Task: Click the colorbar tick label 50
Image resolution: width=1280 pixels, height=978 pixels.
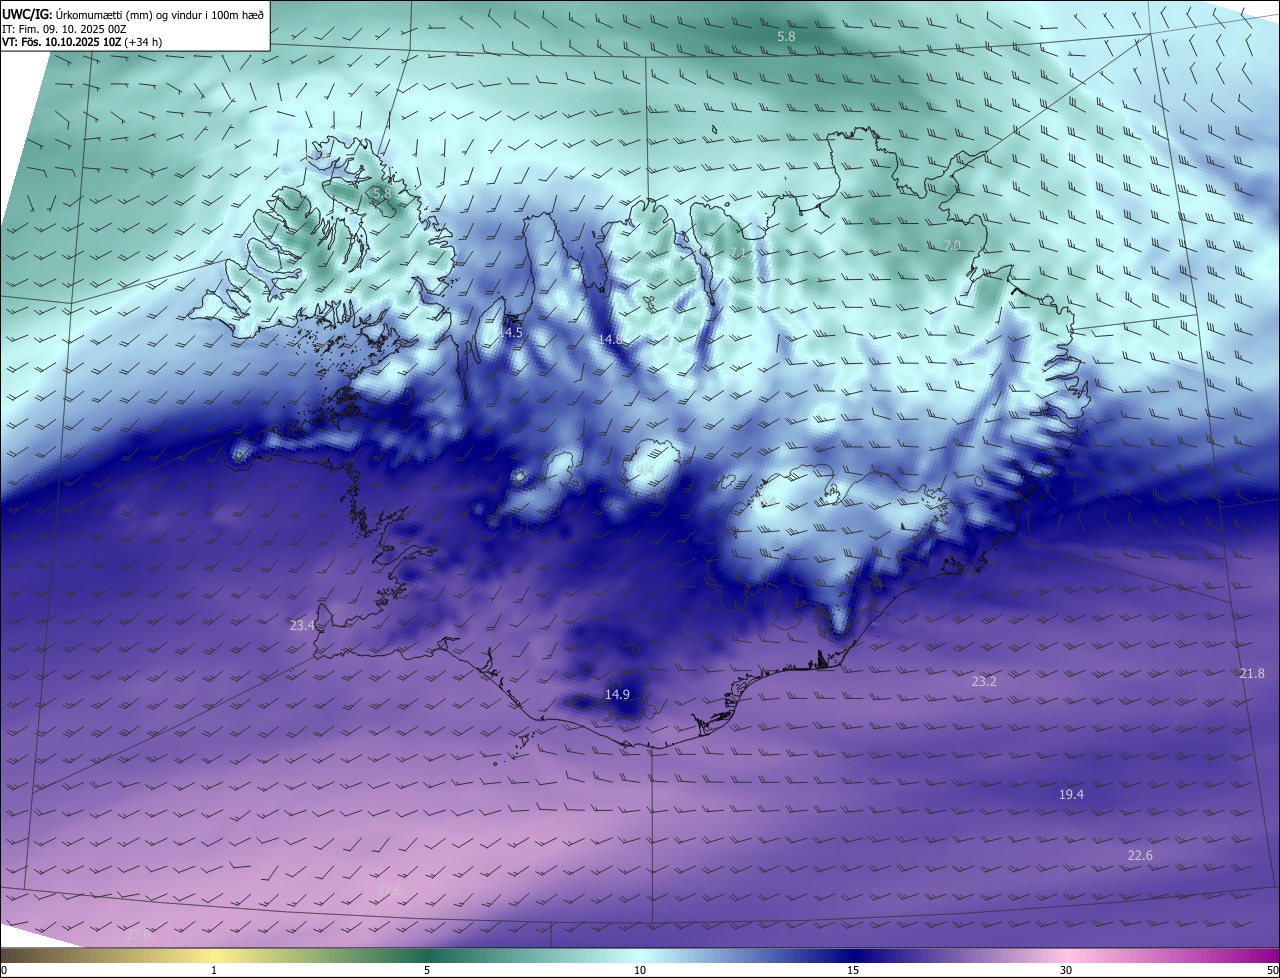Action: tap(1272, 970)
